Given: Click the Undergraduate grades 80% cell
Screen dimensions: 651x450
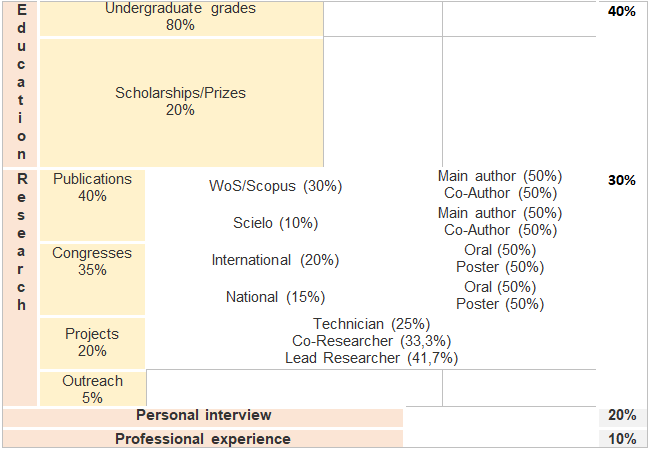Looking at the screenshot, I should [181, 18].
